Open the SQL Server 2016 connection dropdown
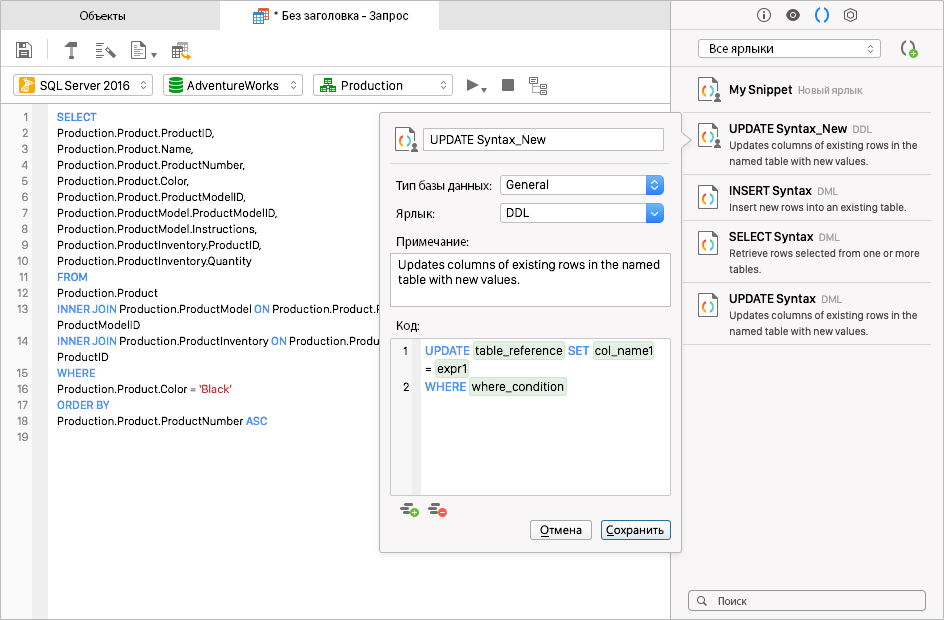Viewport: 944px width, 620px height. [83, 85]
